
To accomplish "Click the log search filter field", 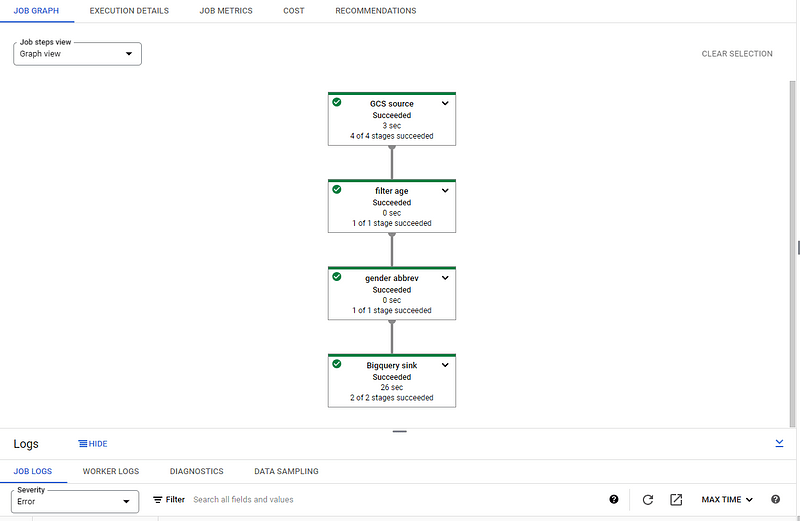I will pyautogui.click(x=390, y=499).
